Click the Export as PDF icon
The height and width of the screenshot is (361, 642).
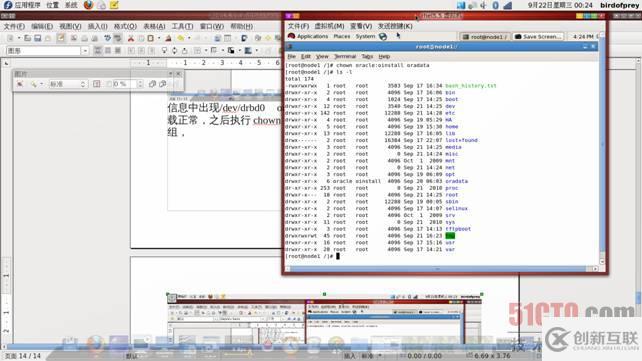click(x=74, y=38)
